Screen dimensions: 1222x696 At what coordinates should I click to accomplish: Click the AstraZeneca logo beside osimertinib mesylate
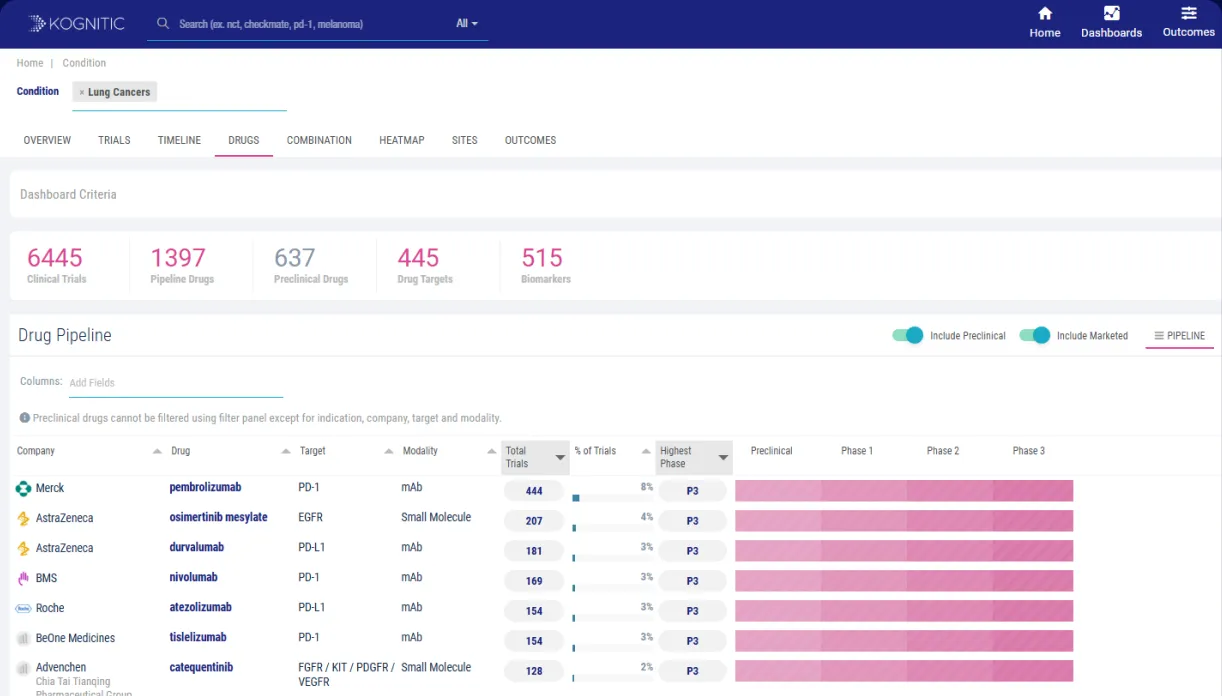[23, 519]
